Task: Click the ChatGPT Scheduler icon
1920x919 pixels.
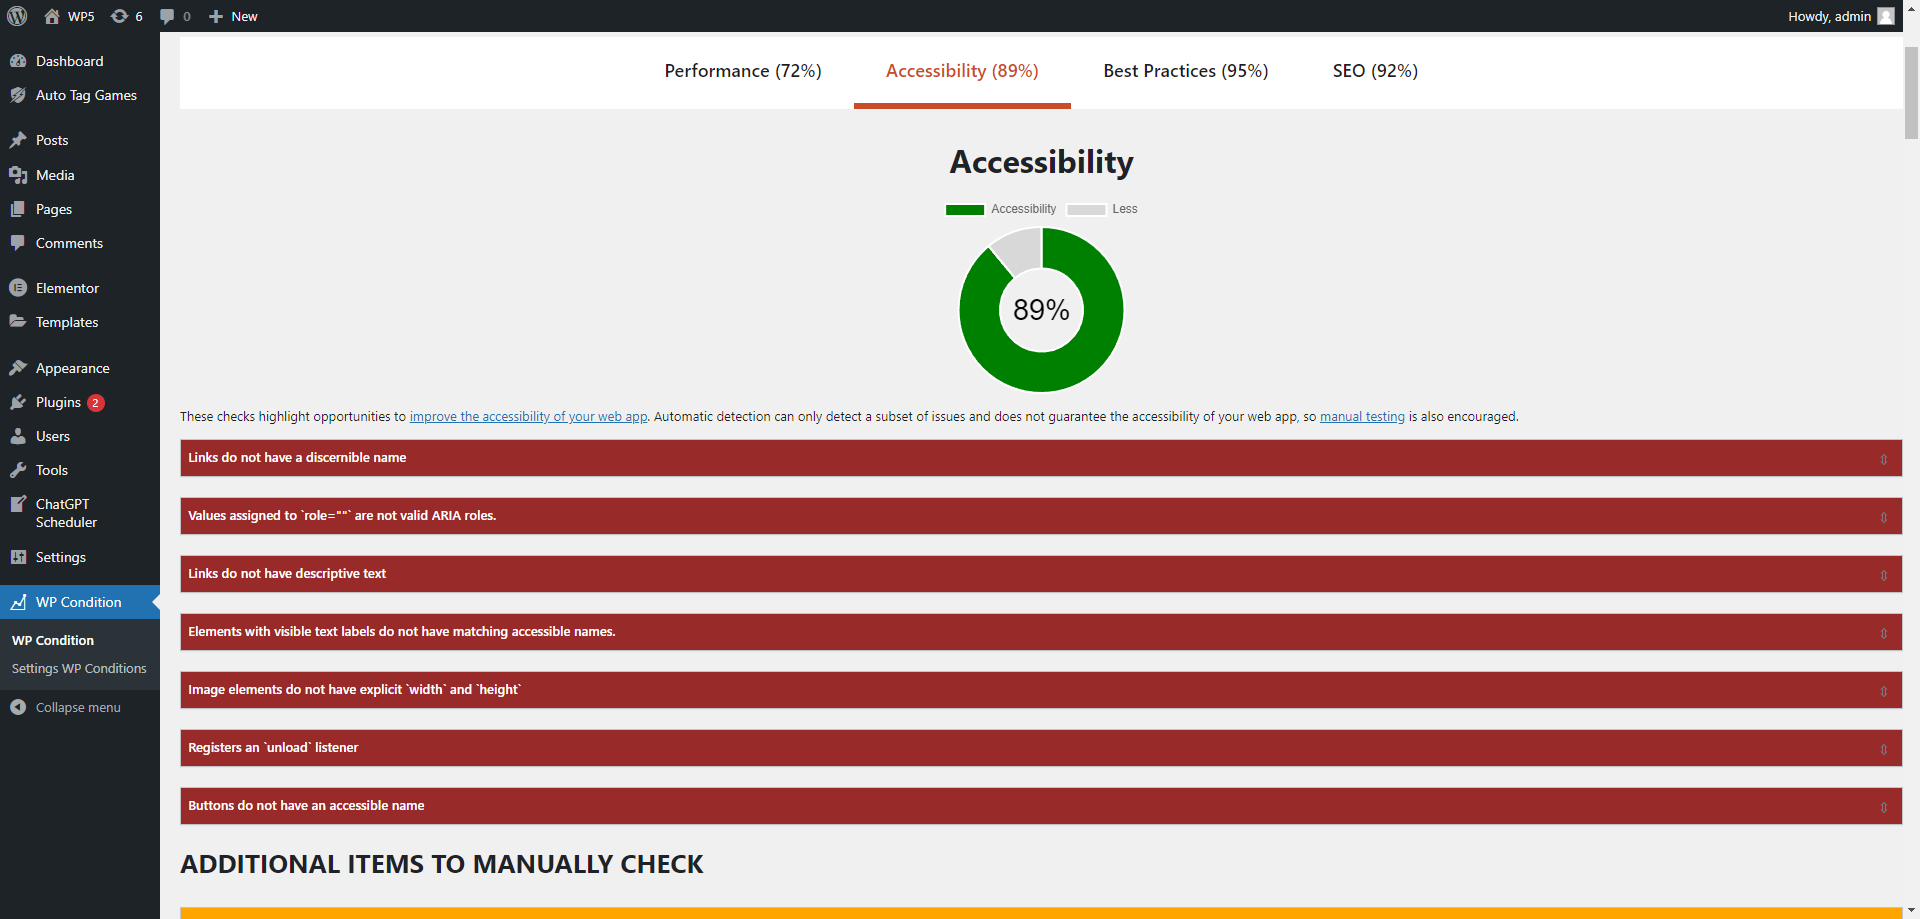Action: click(18, 504)
